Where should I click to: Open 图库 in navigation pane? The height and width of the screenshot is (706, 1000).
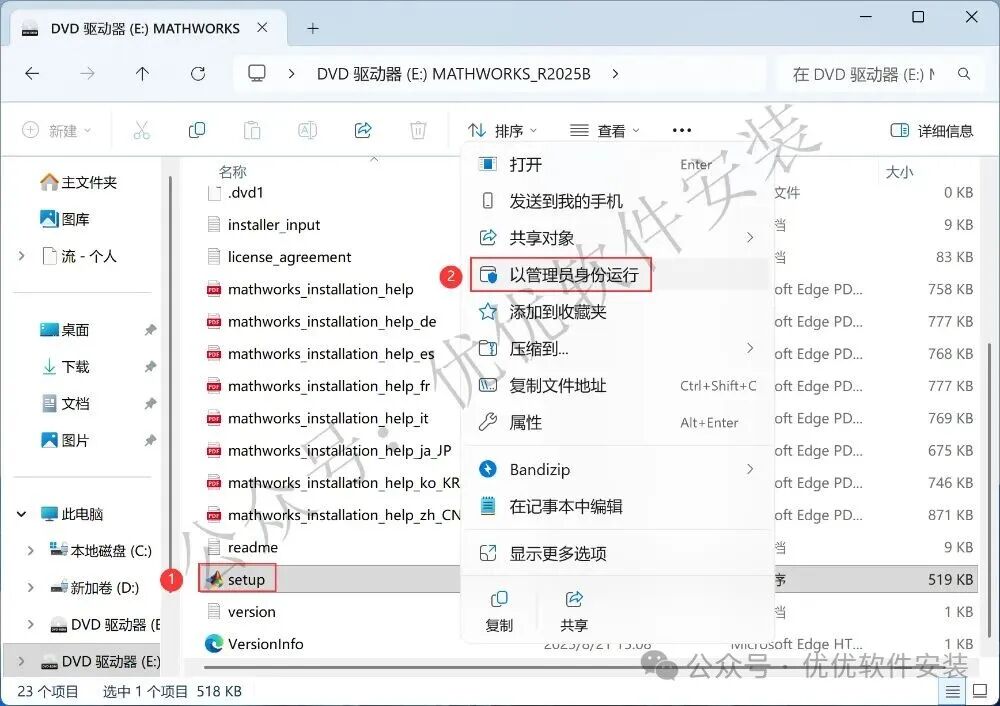64,219
